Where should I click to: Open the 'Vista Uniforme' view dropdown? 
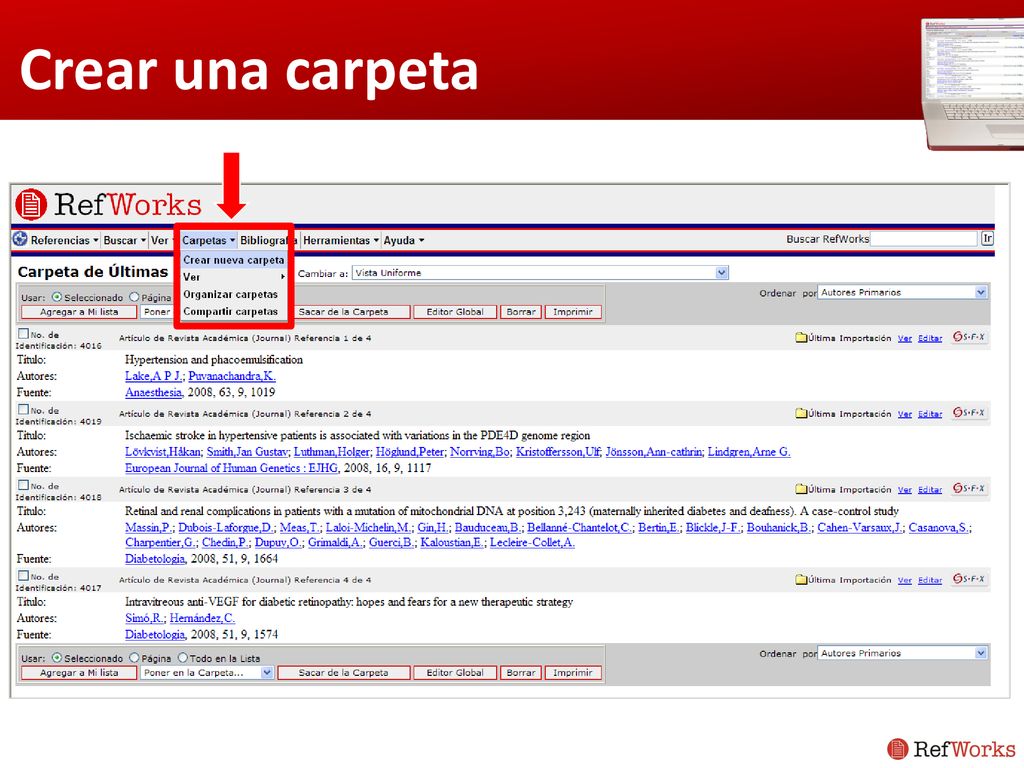point(540,273)
